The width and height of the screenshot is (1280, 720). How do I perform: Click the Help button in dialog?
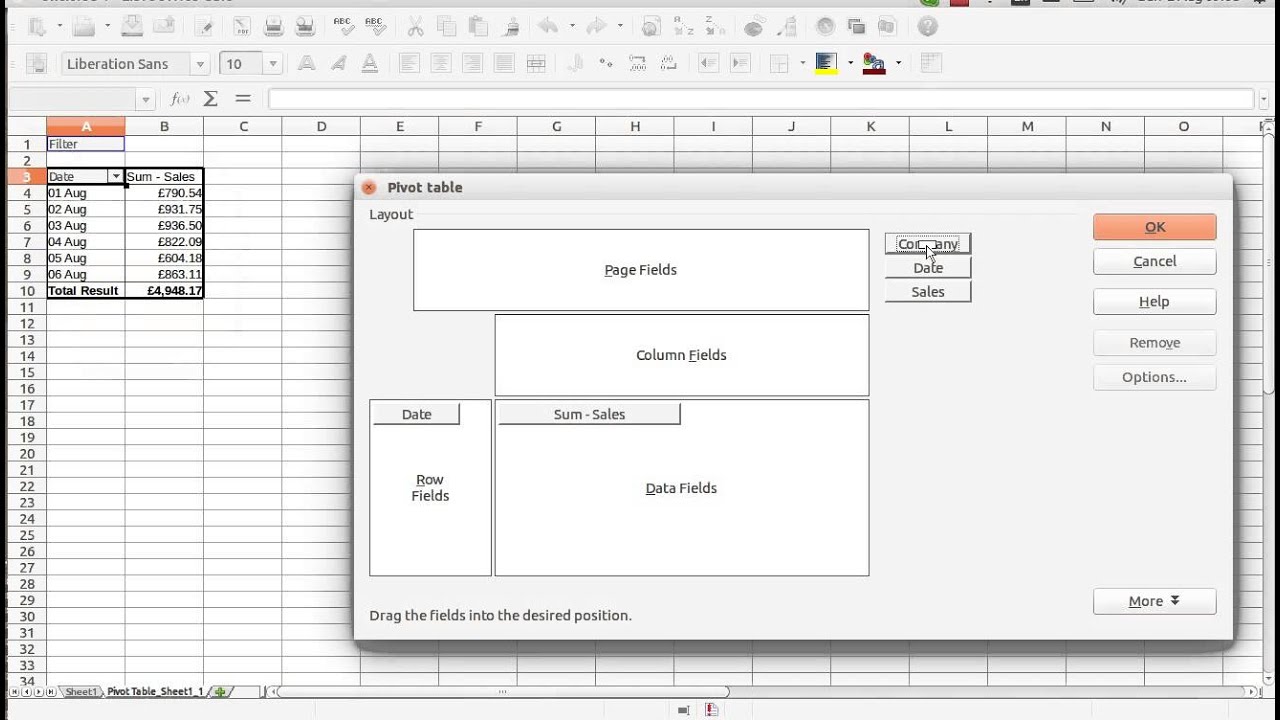[1154, 301]
